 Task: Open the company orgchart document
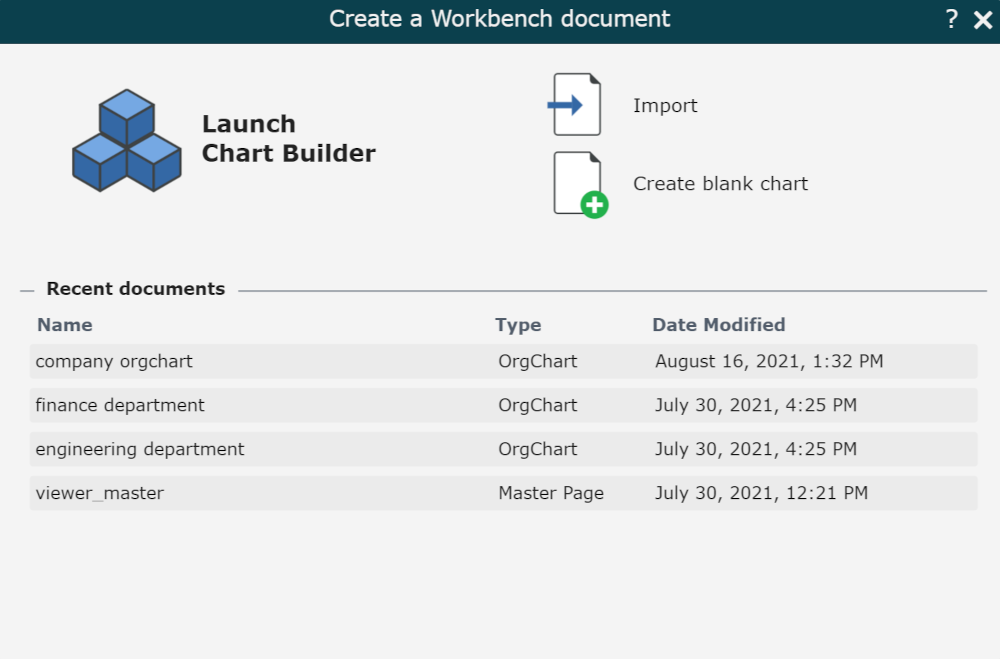[114, 362]
